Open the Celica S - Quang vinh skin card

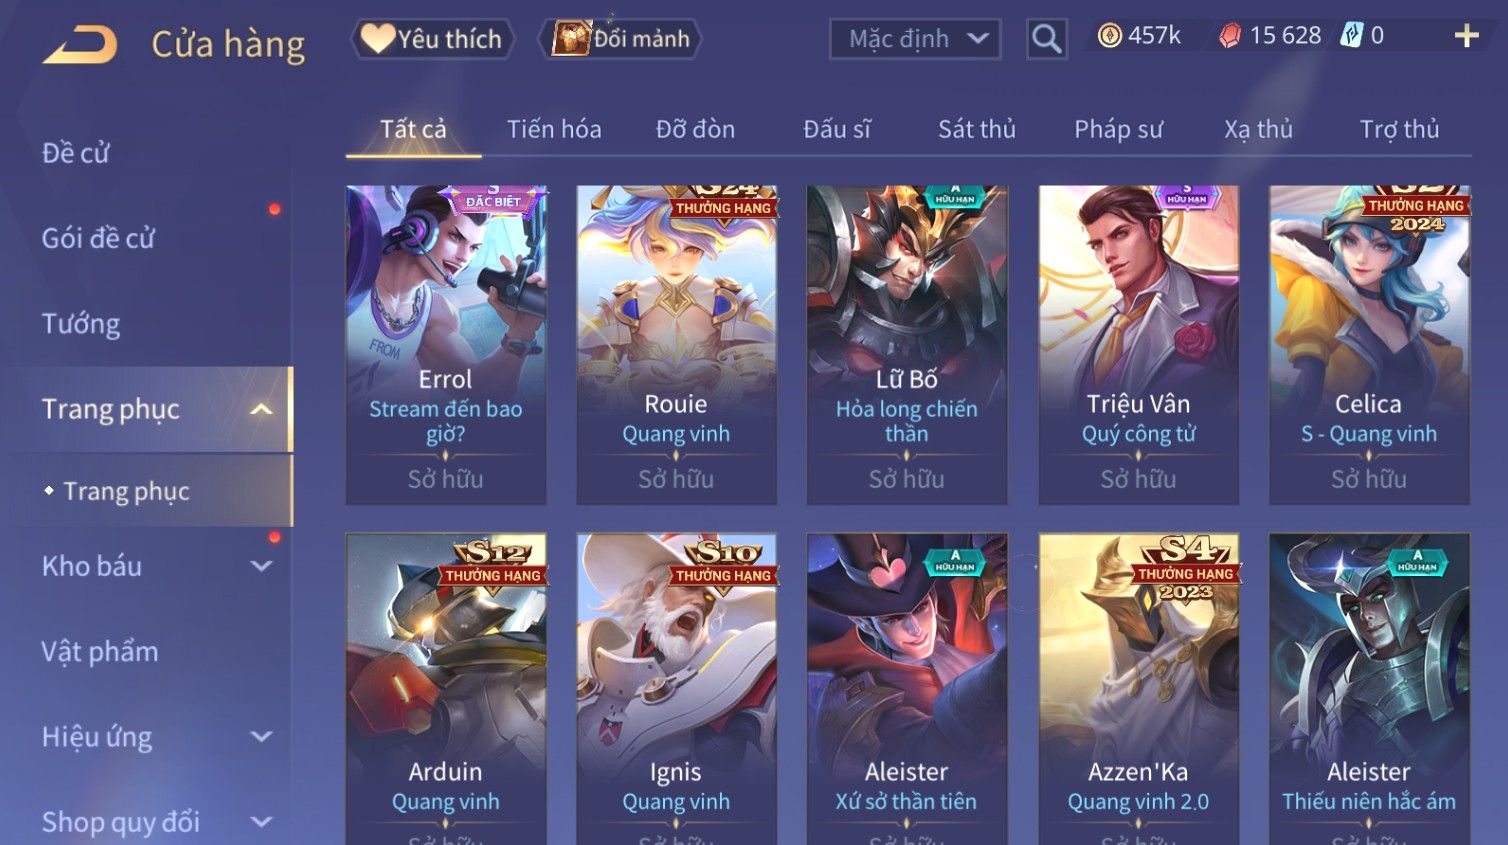click(x=1369, y=345)
